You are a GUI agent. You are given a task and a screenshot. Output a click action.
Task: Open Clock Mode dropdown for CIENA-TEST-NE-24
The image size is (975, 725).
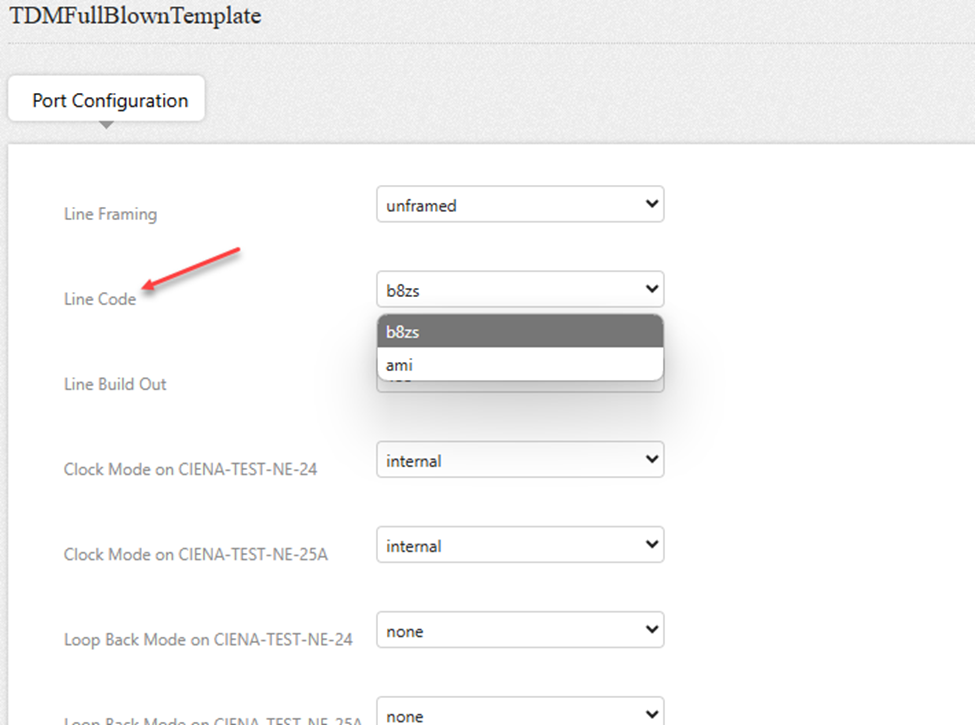coord(520,459)
